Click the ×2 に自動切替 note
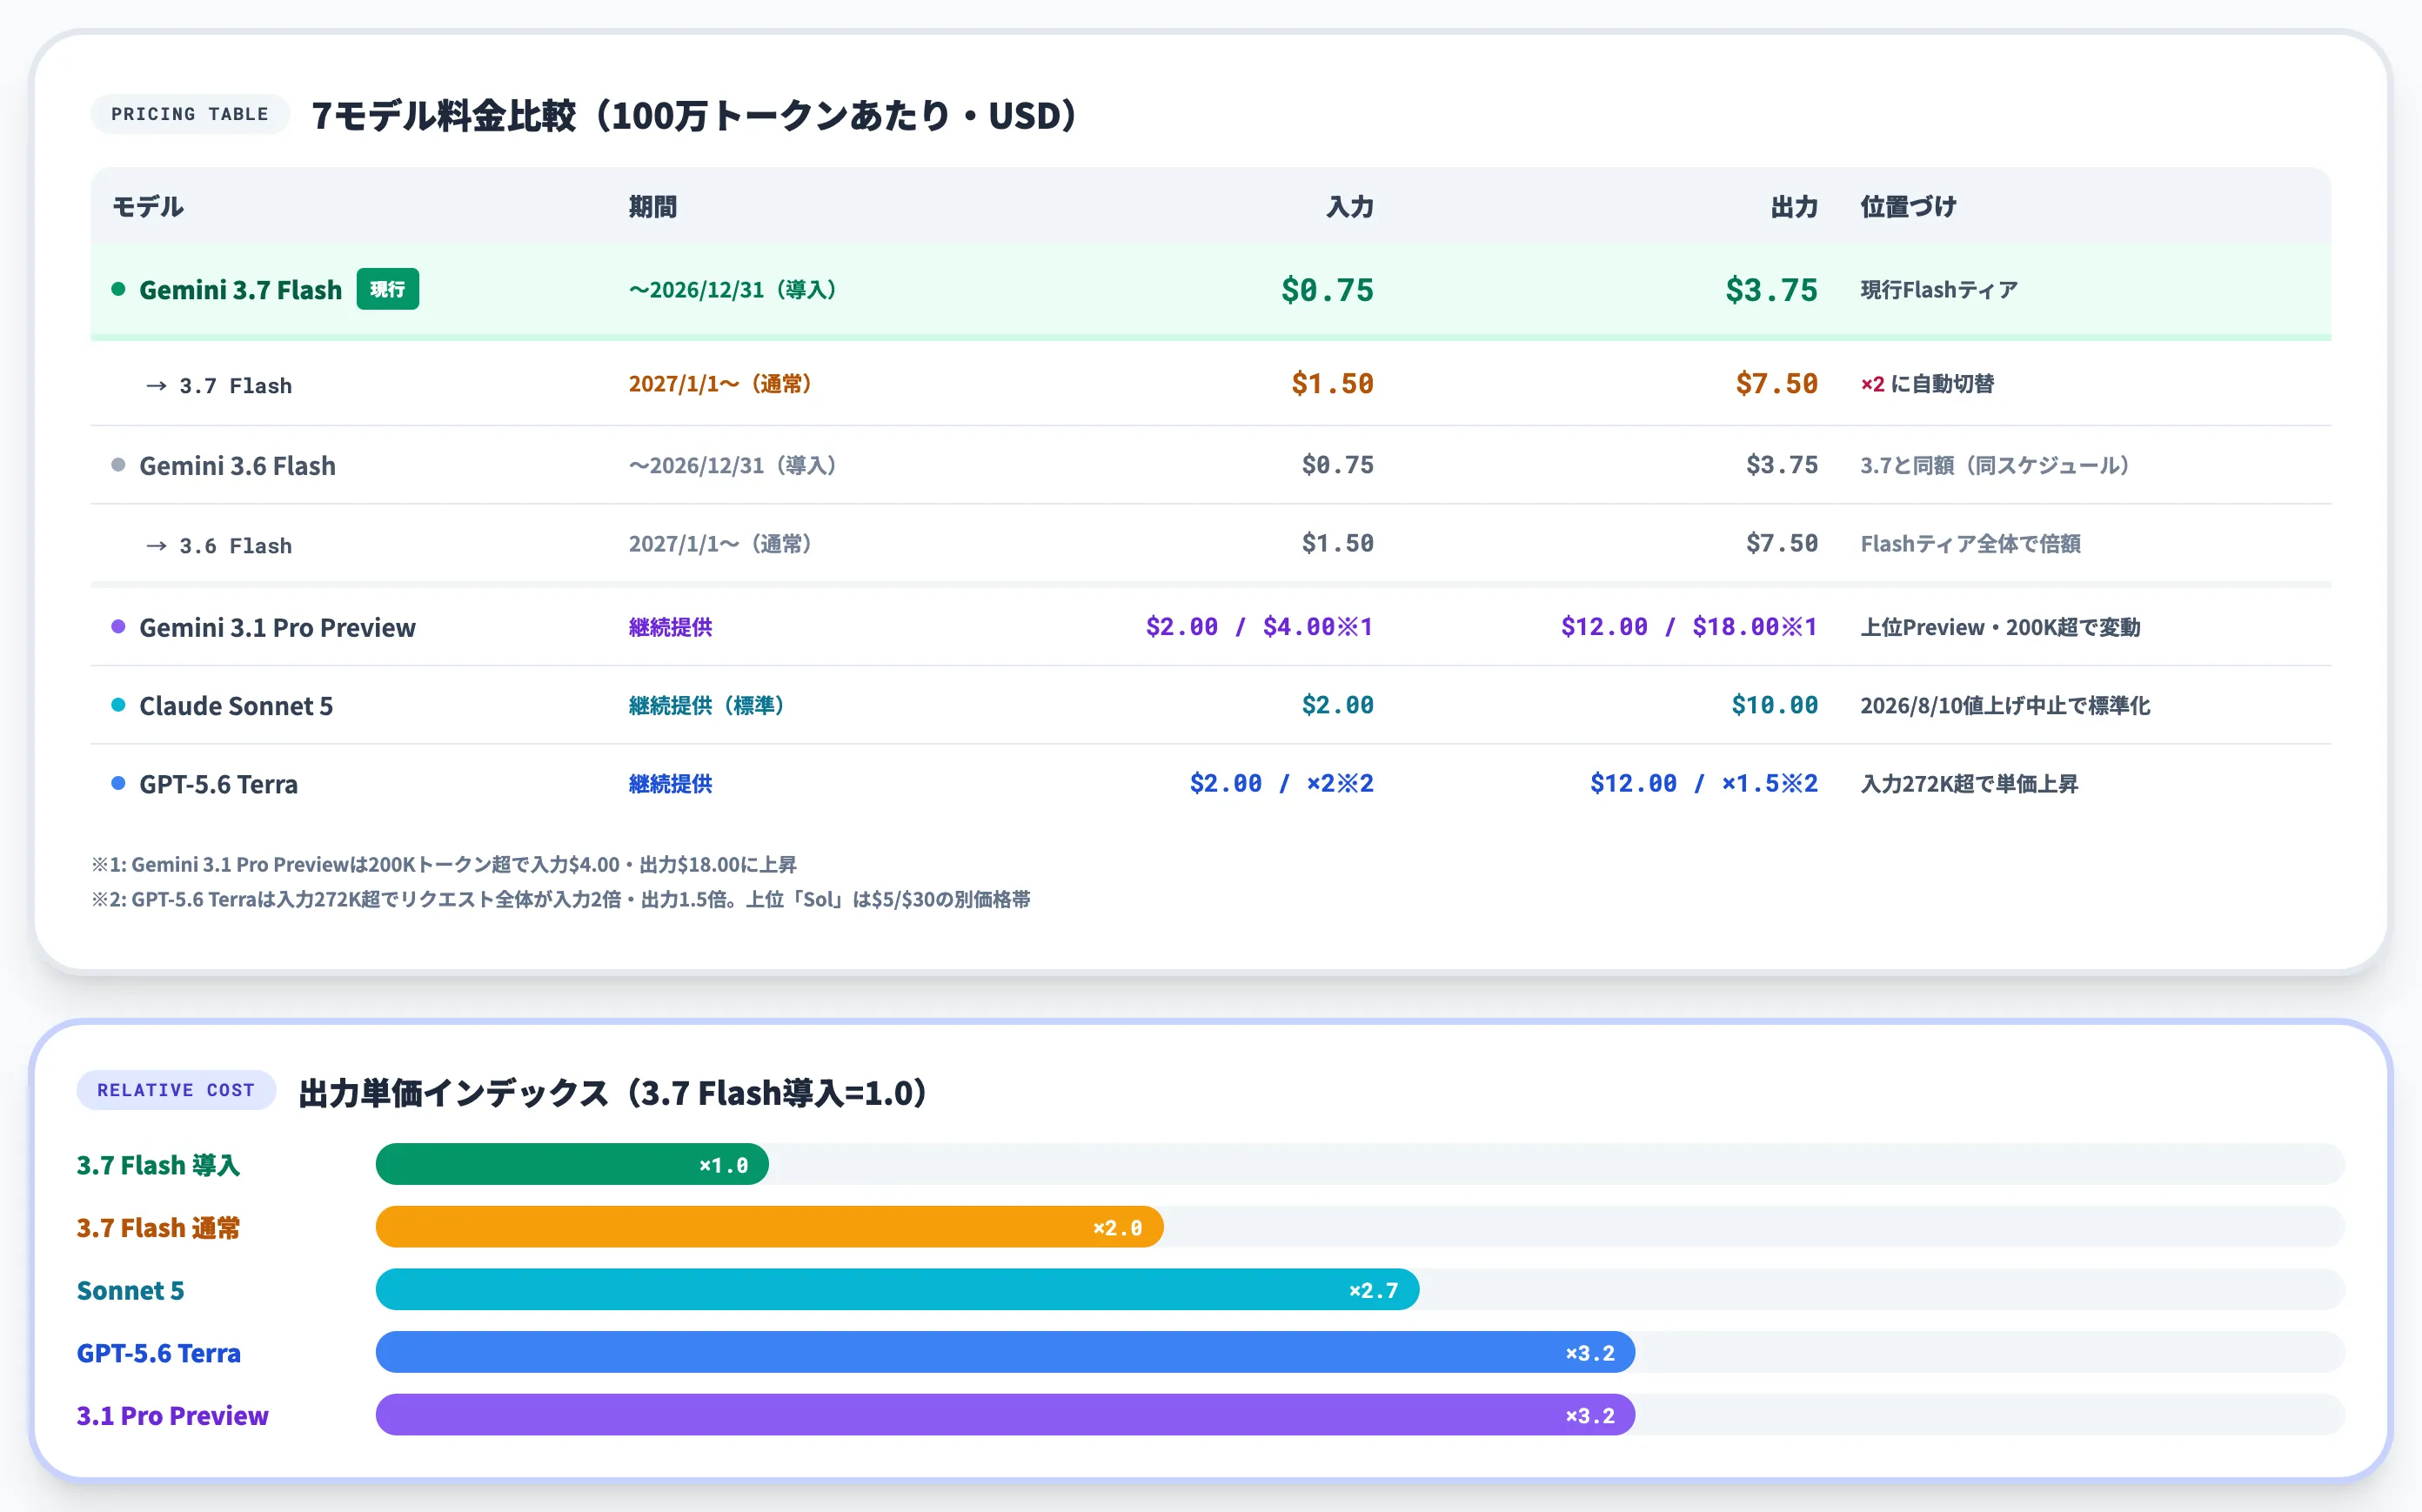The image size is (2422, 1512). pos(1927,384)
